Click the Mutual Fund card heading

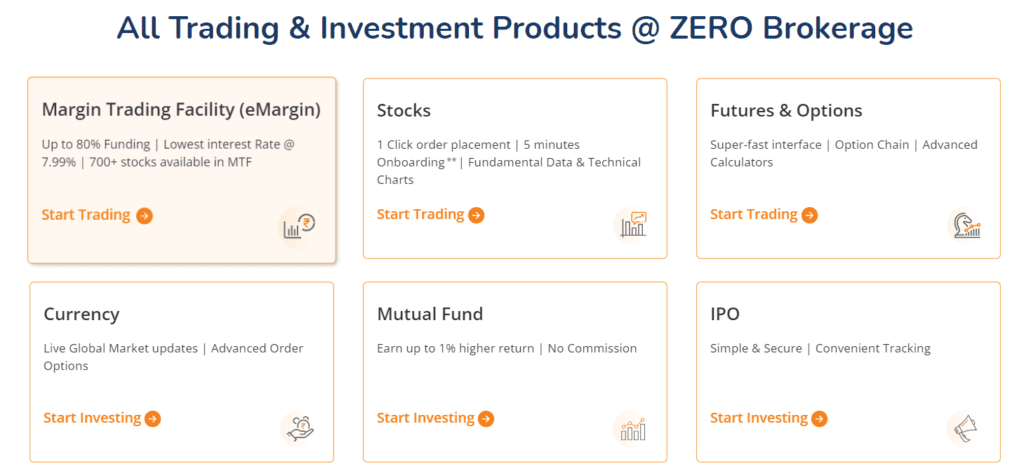(430, 314)
